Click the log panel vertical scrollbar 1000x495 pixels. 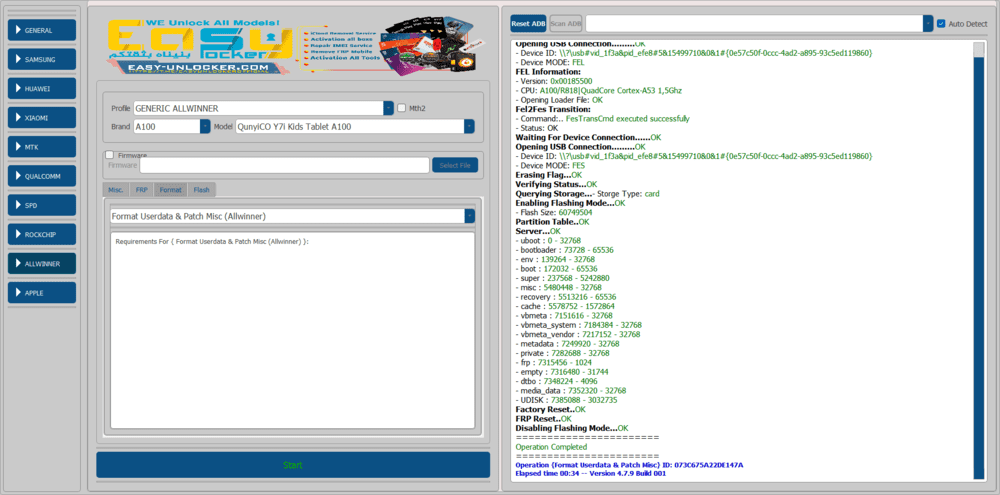pyautogui.click(x=979, y=262)
